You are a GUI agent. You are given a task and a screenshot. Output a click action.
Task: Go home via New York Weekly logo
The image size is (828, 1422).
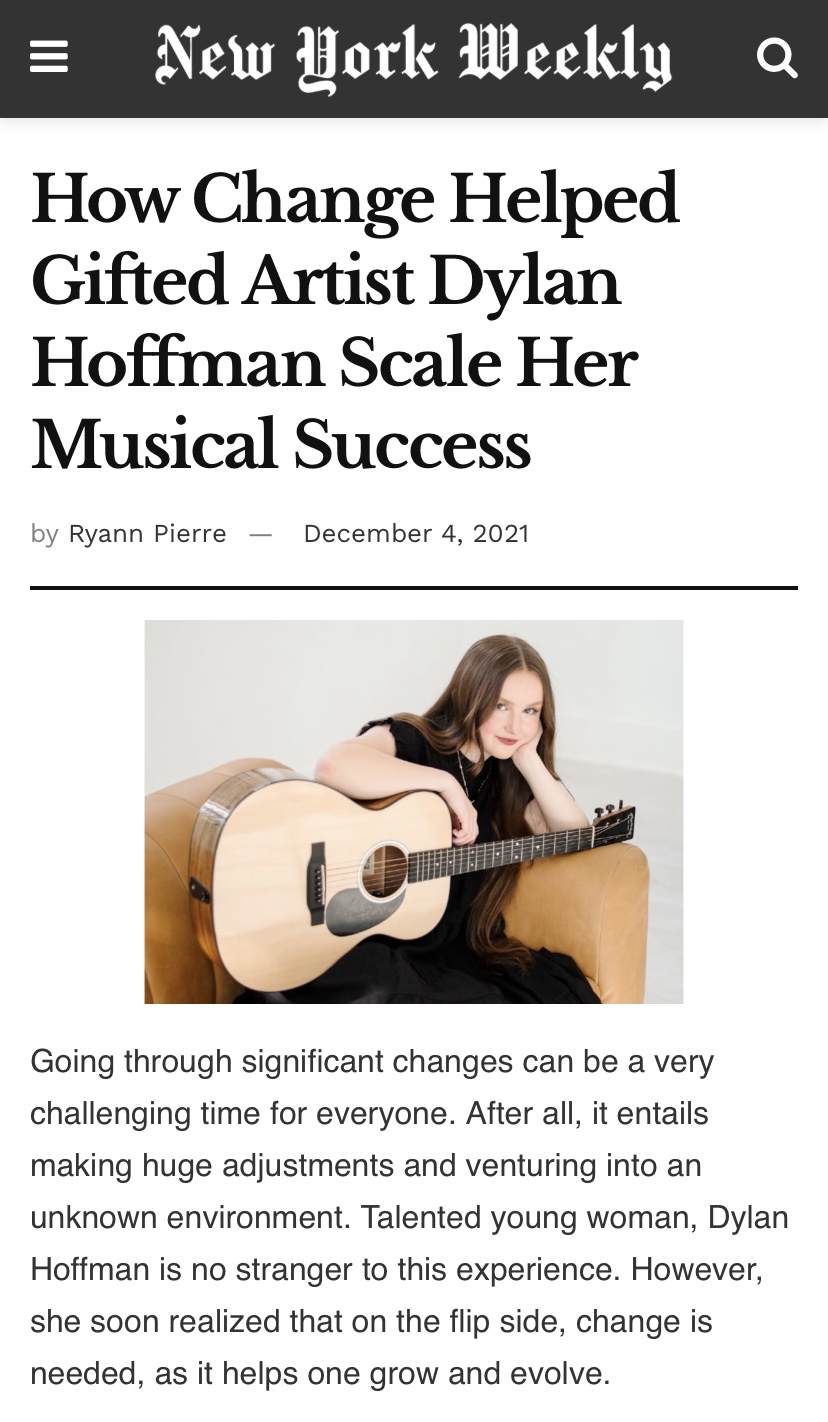tap(413, 57)
